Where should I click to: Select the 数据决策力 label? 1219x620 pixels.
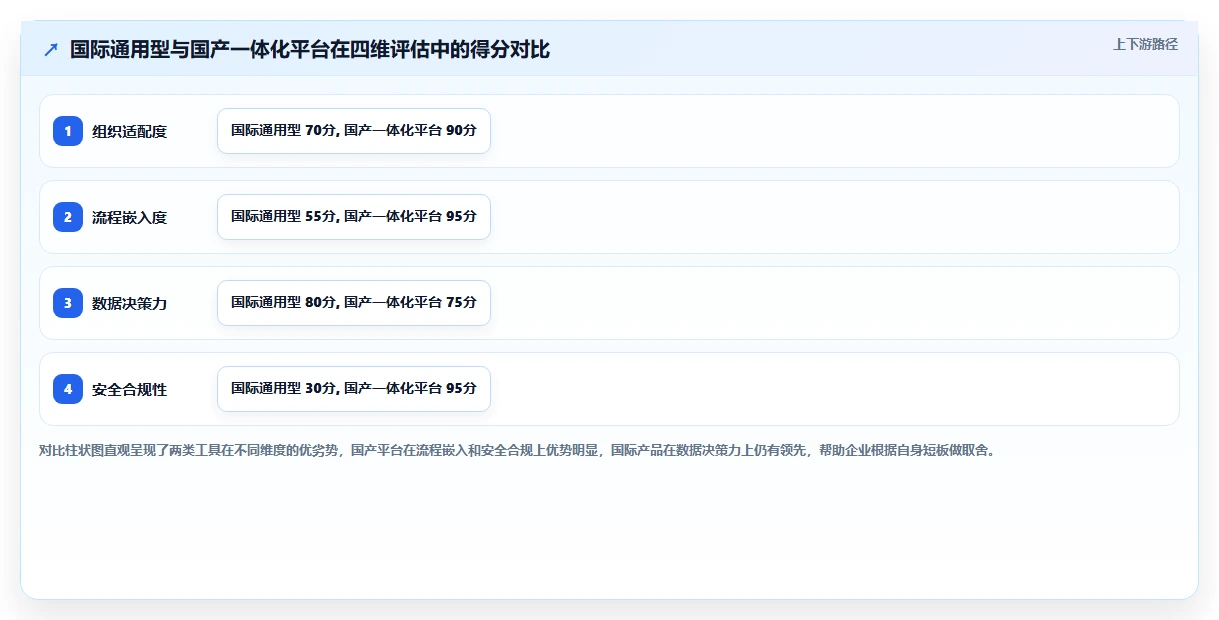point(129,303)
